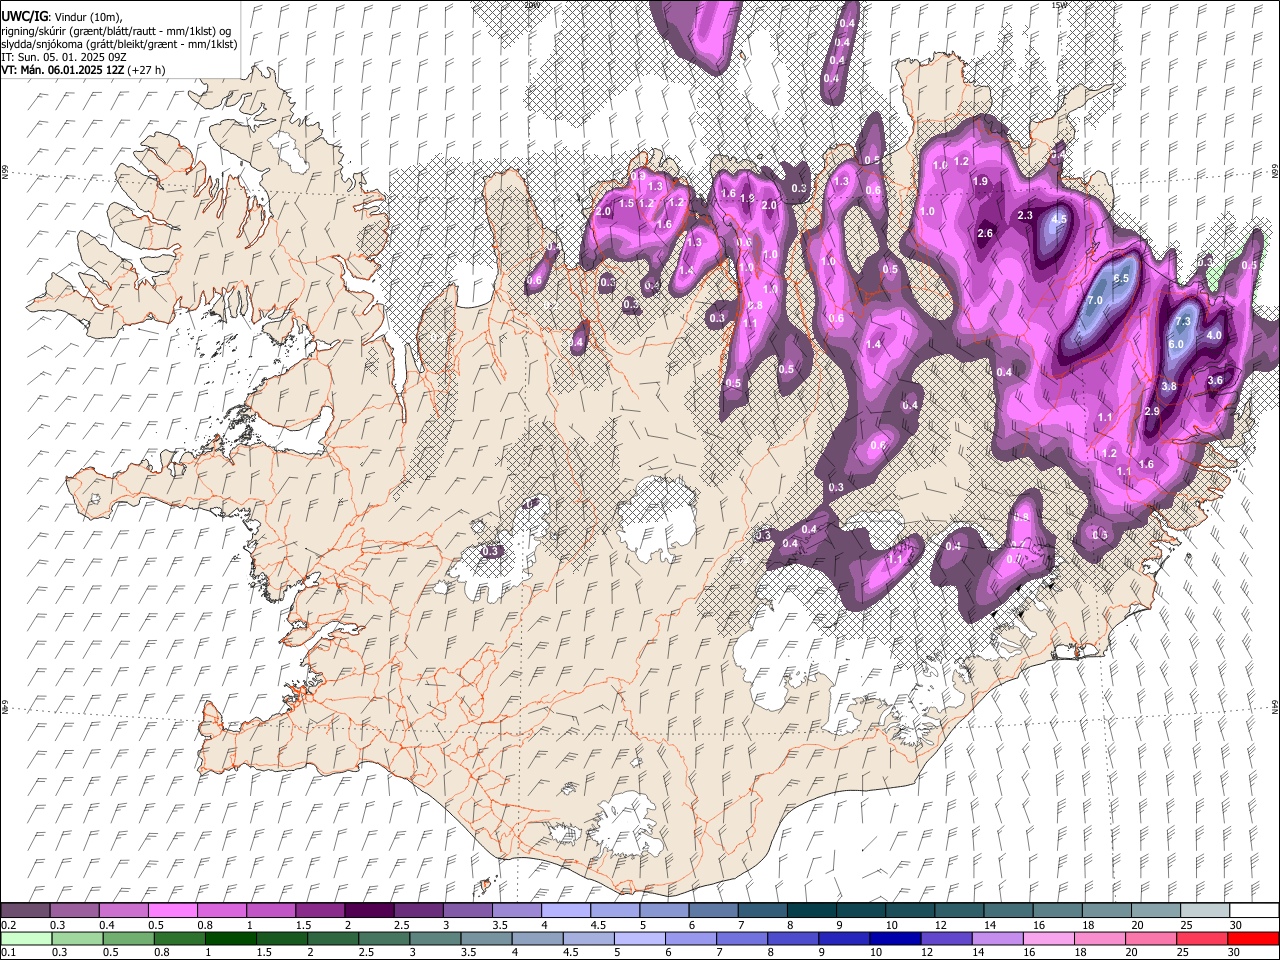Pick the upper legend swatch between 8 and 9
The height and width of the screenshot is (960, 1280).
[x=811, y=910]
